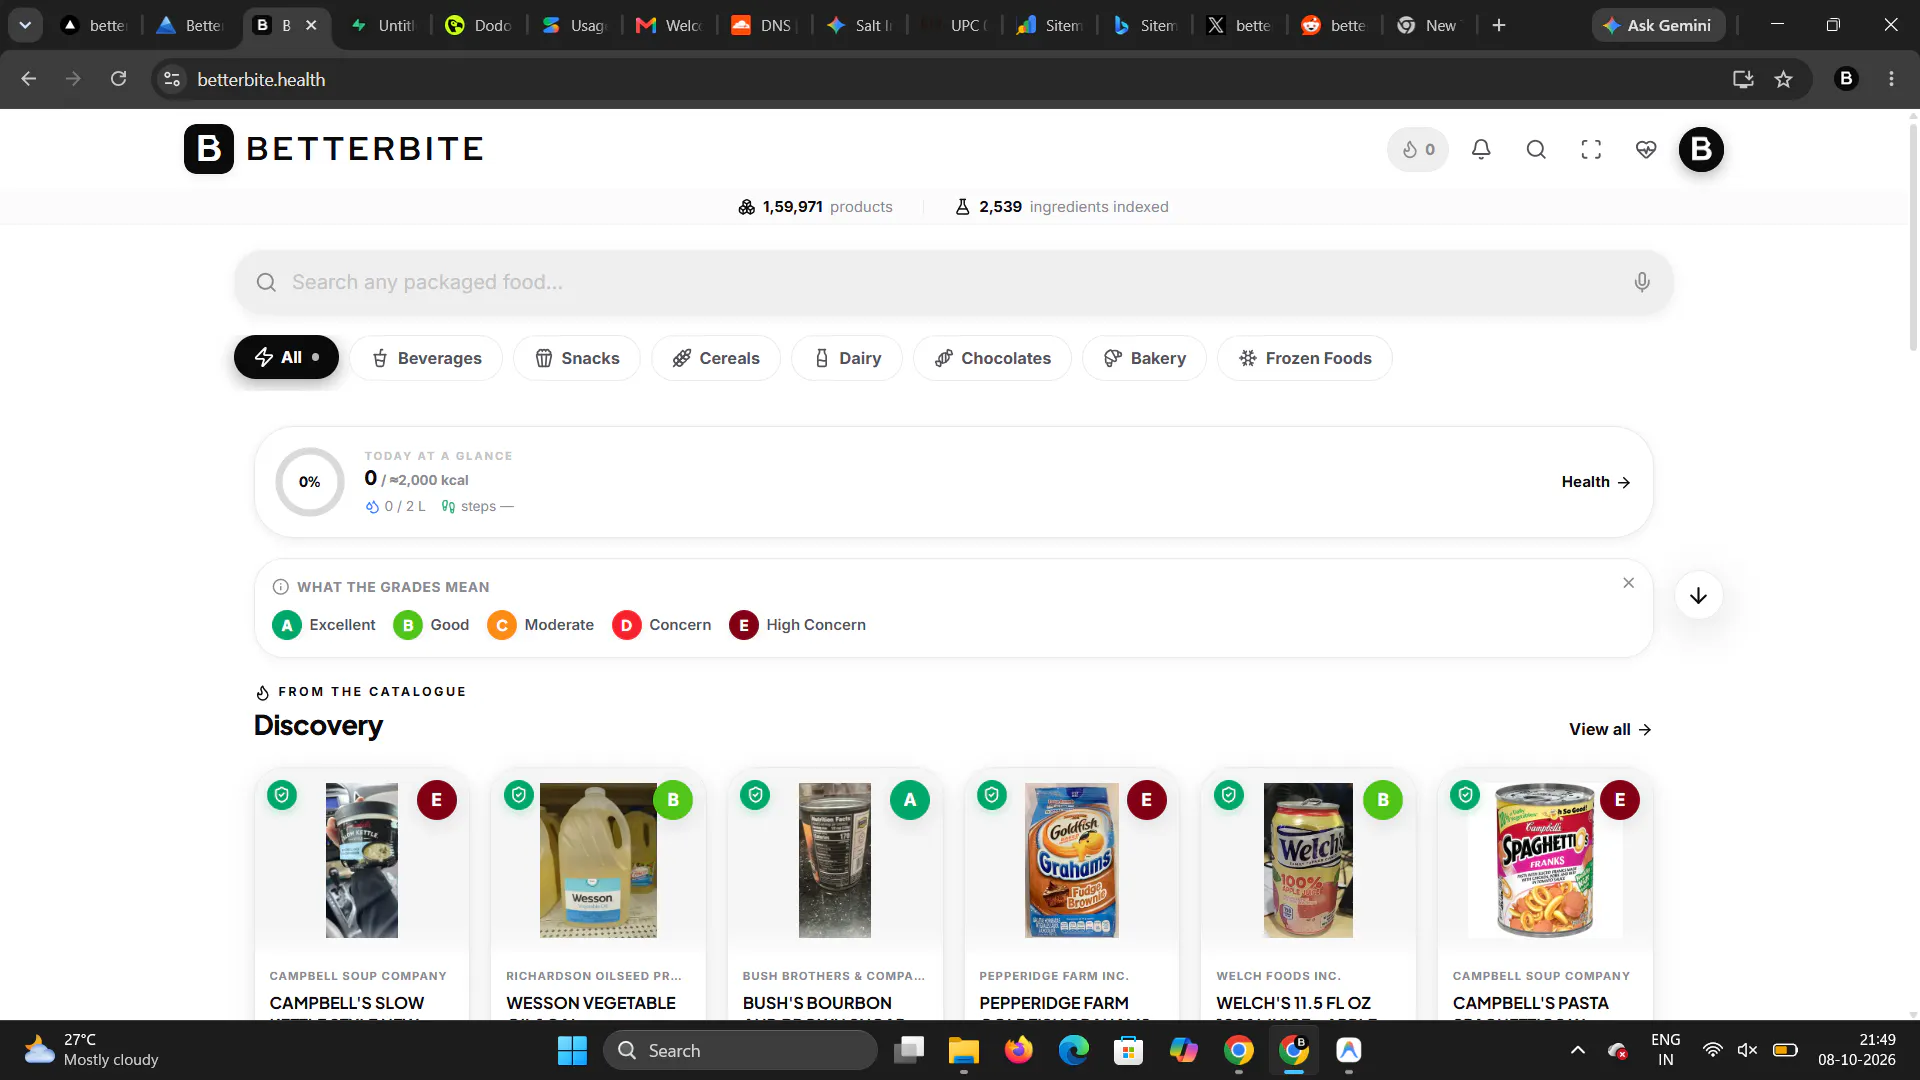Image resolution: width=1920 pixels, height=1080 pixels.
Task: Open the tab search dropdown chevron
Action: [25, 25]
